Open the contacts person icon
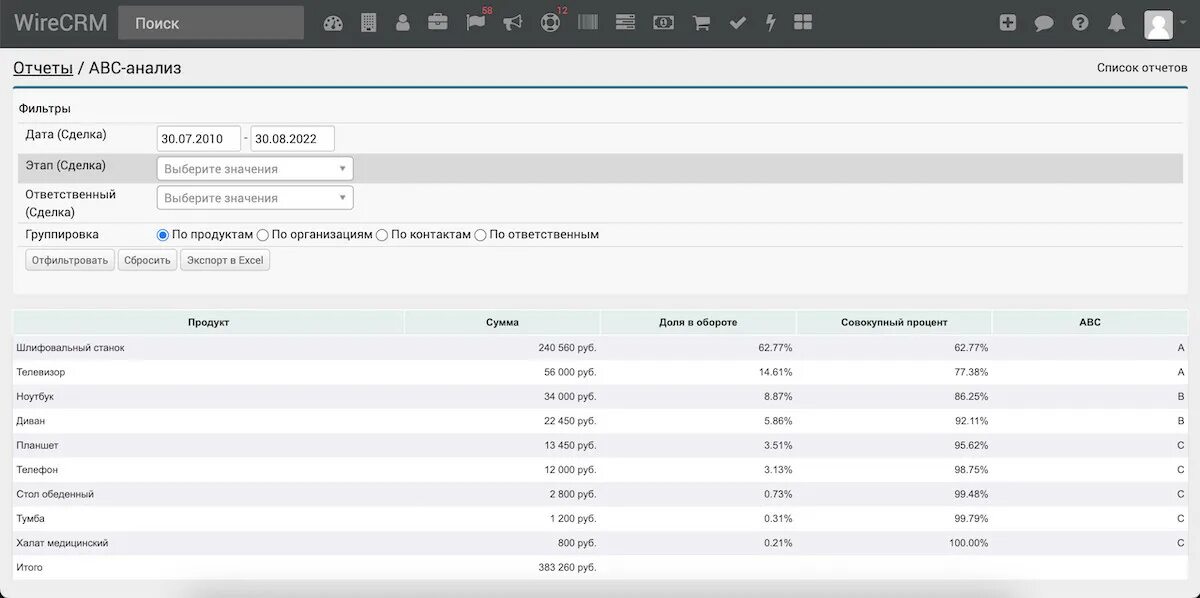This screenshot has width=1200, height=598. coord(403,23)
